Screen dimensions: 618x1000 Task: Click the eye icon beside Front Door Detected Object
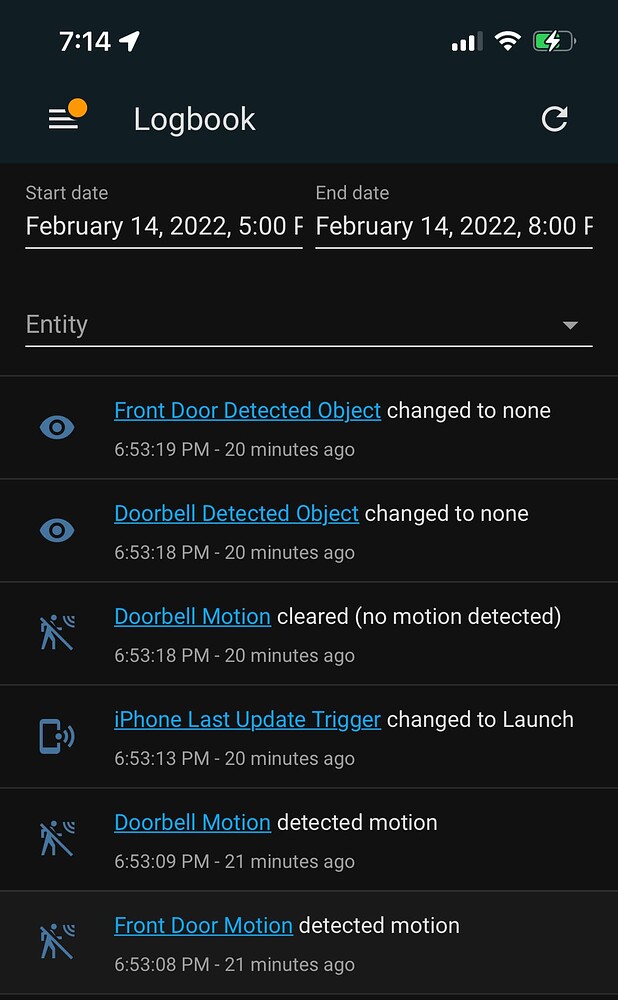pyautogui.click(x=57, y=427)
